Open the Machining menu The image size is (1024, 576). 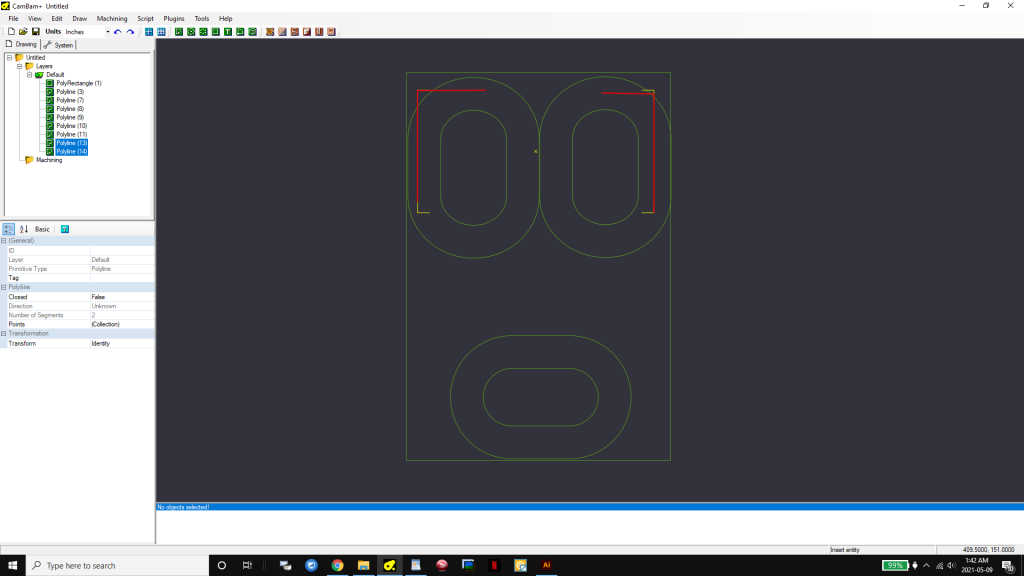[x=112, y=18]
